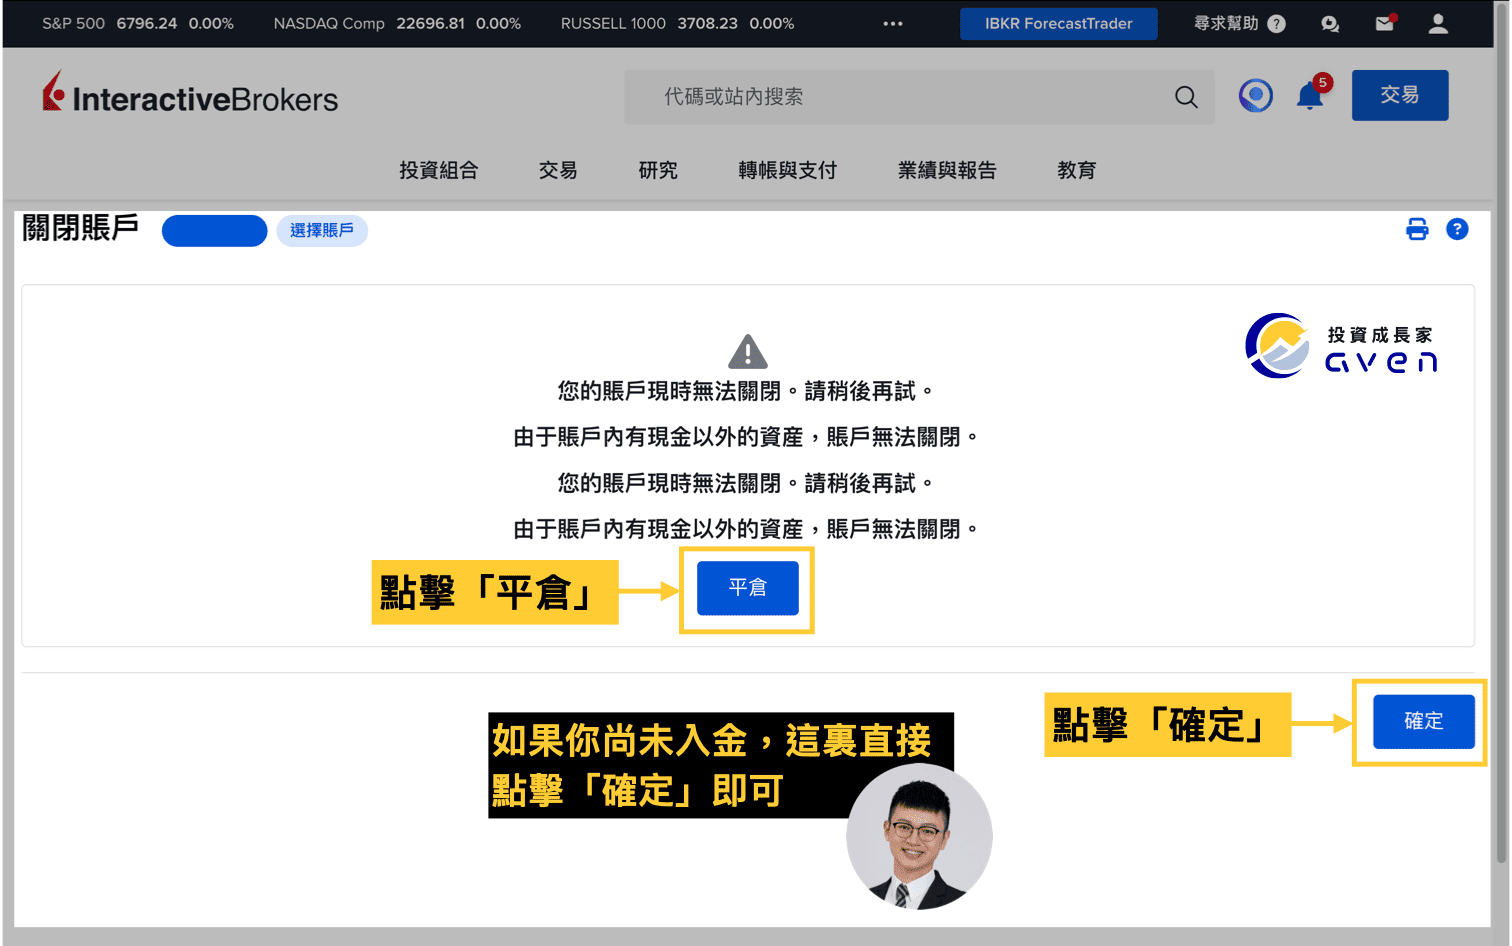The image size is (1512, 946).
Task: Click the 確定 confirmation button
Action: coord(1423,721)
